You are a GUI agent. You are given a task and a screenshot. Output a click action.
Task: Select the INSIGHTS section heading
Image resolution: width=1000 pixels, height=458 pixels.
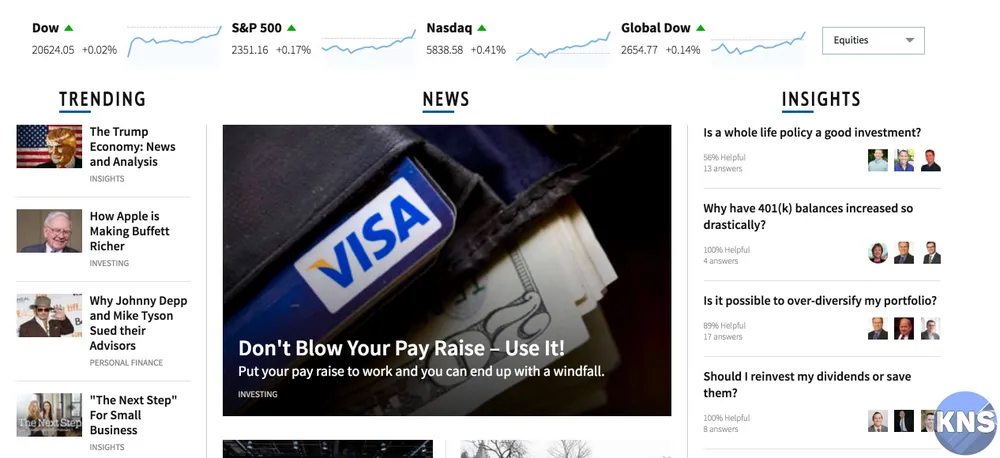[x=821, y=100]
